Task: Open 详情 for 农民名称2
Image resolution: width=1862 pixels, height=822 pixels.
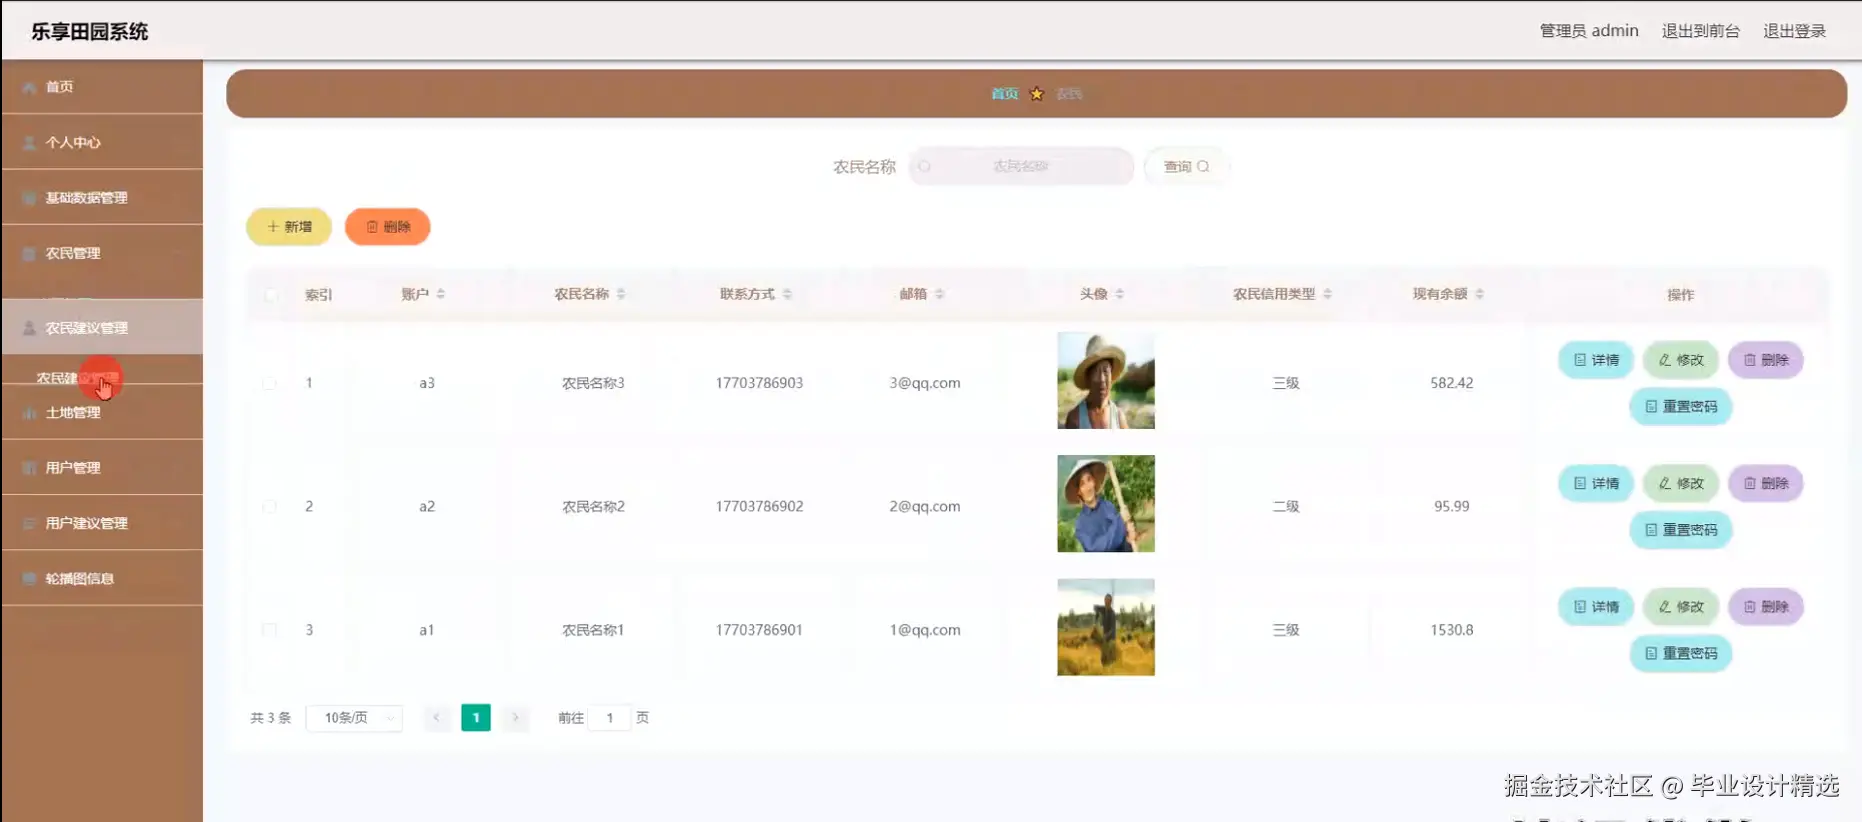Action: pos(1596,484)
